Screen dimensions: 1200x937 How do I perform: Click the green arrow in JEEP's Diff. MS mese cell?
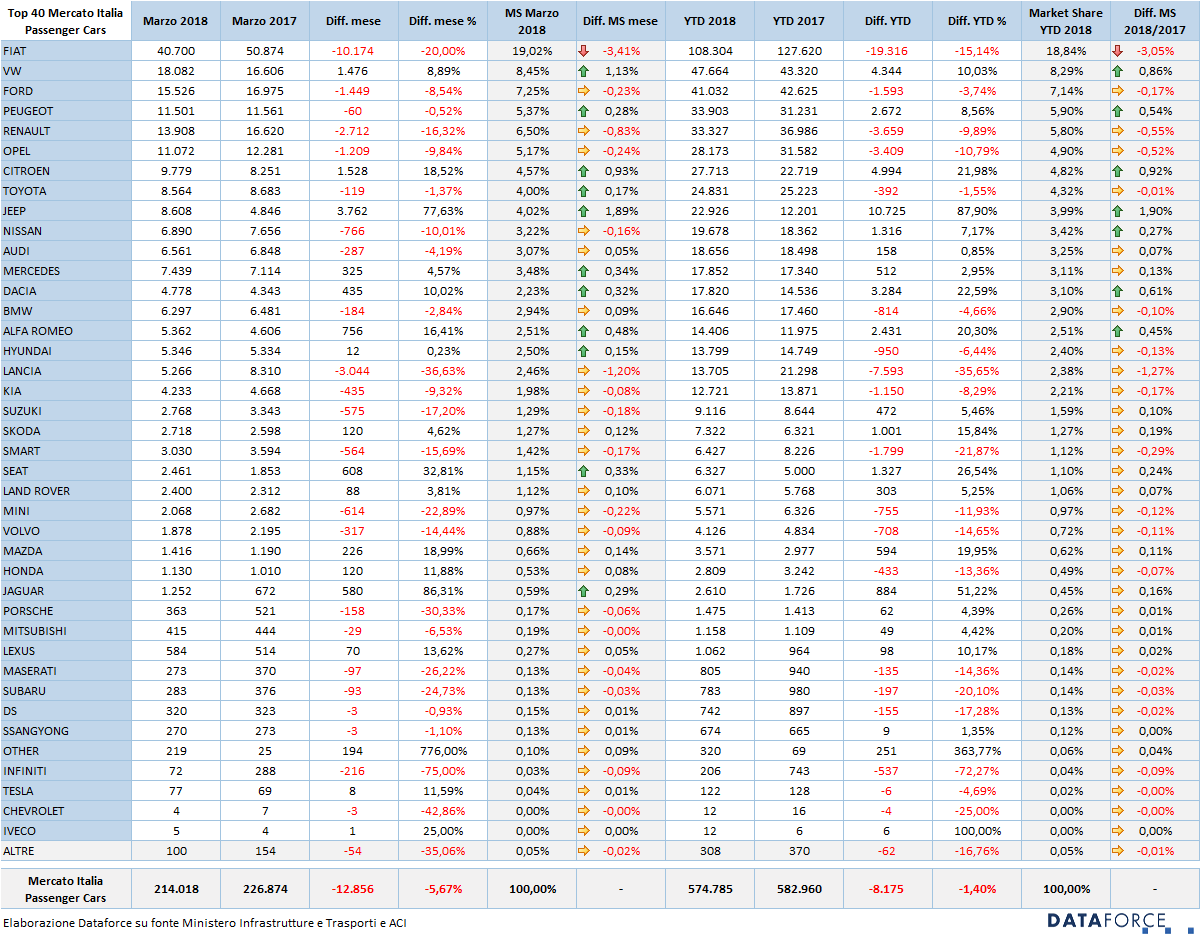pyautogui.click(x=584, y=211)
